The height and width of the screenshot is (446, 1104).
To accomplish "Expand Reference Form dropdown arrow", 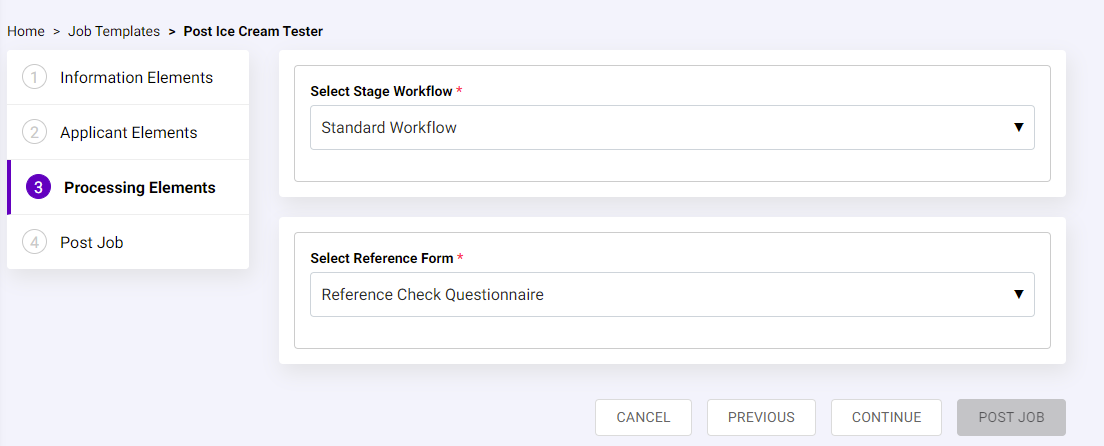I will tap(1018, 295).
